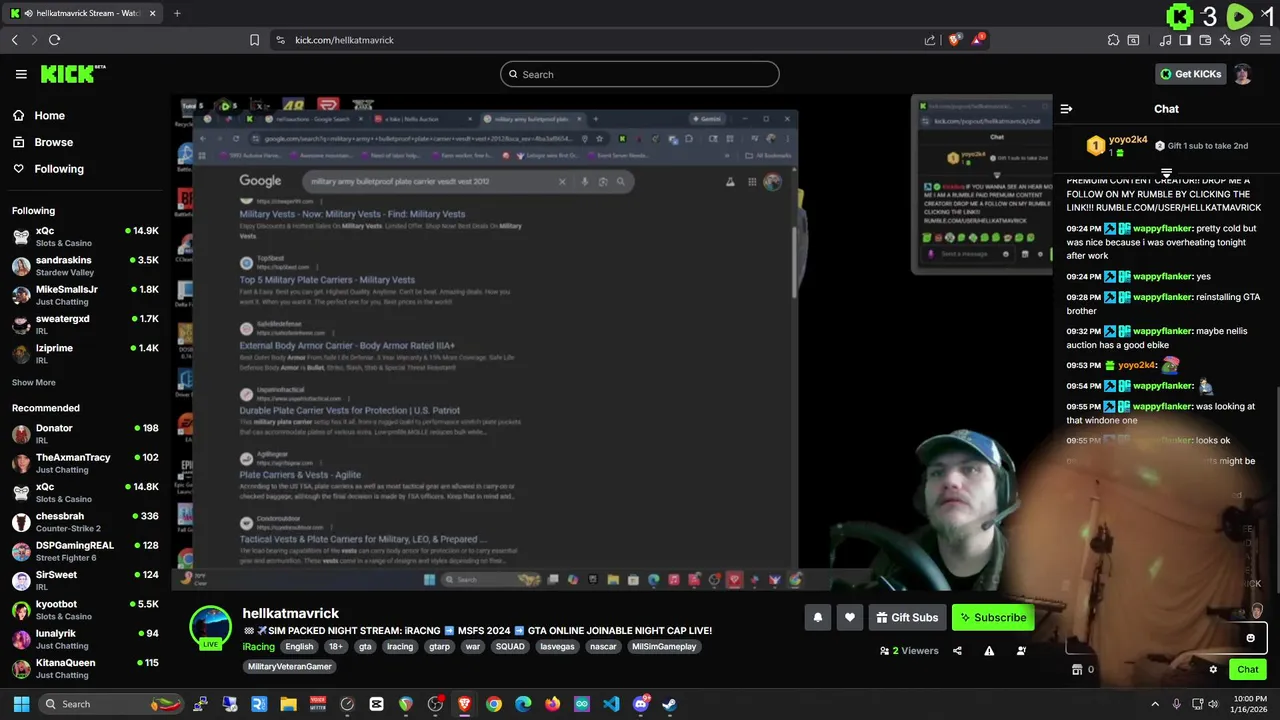Viewport: 1280px width, 720px height.
Task: Open sandraskins channel
Action: 85,266
